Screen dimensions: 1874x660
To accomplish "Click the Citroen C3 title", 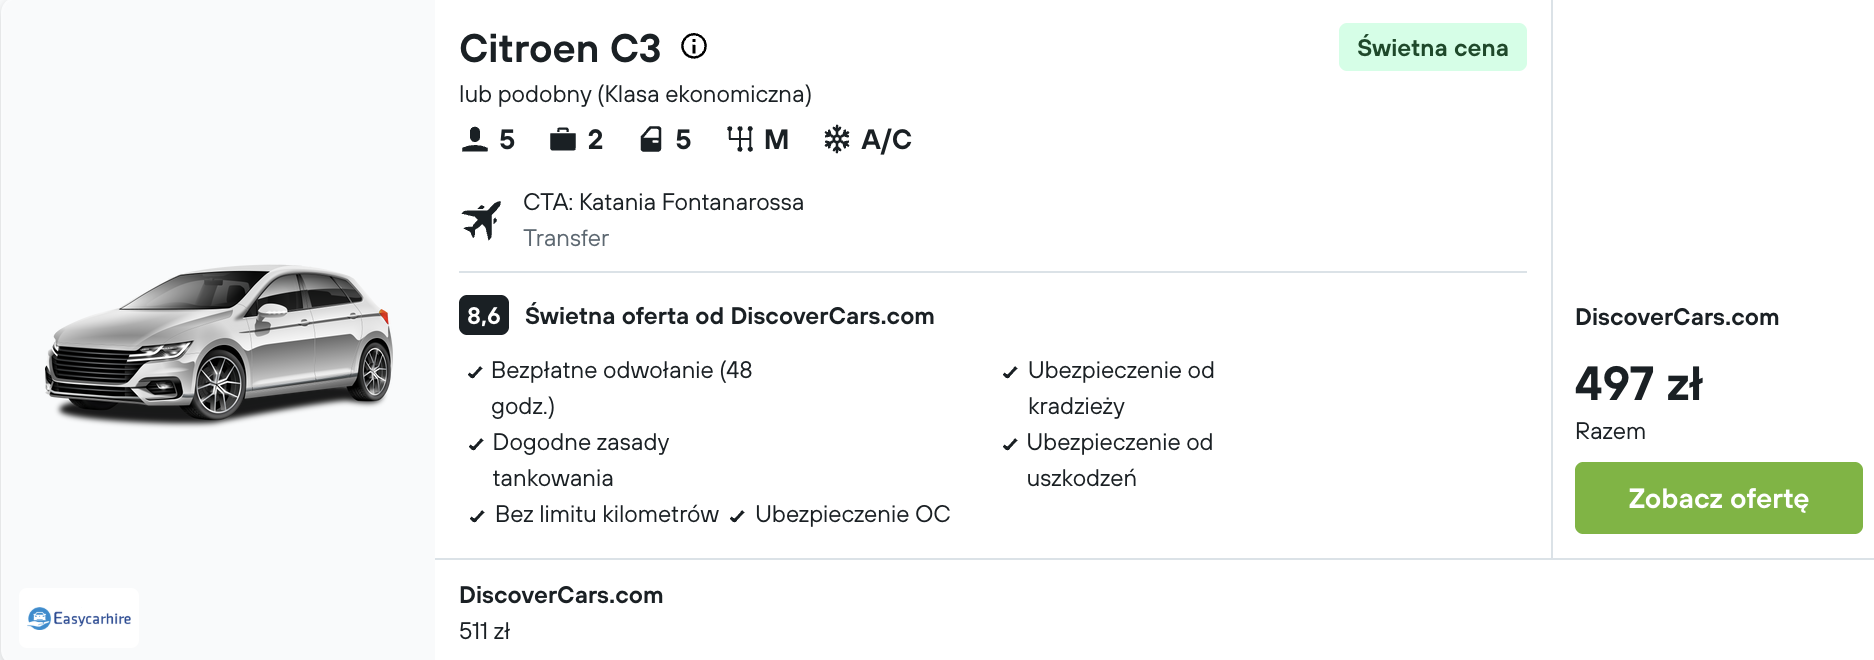I will 560,48.
